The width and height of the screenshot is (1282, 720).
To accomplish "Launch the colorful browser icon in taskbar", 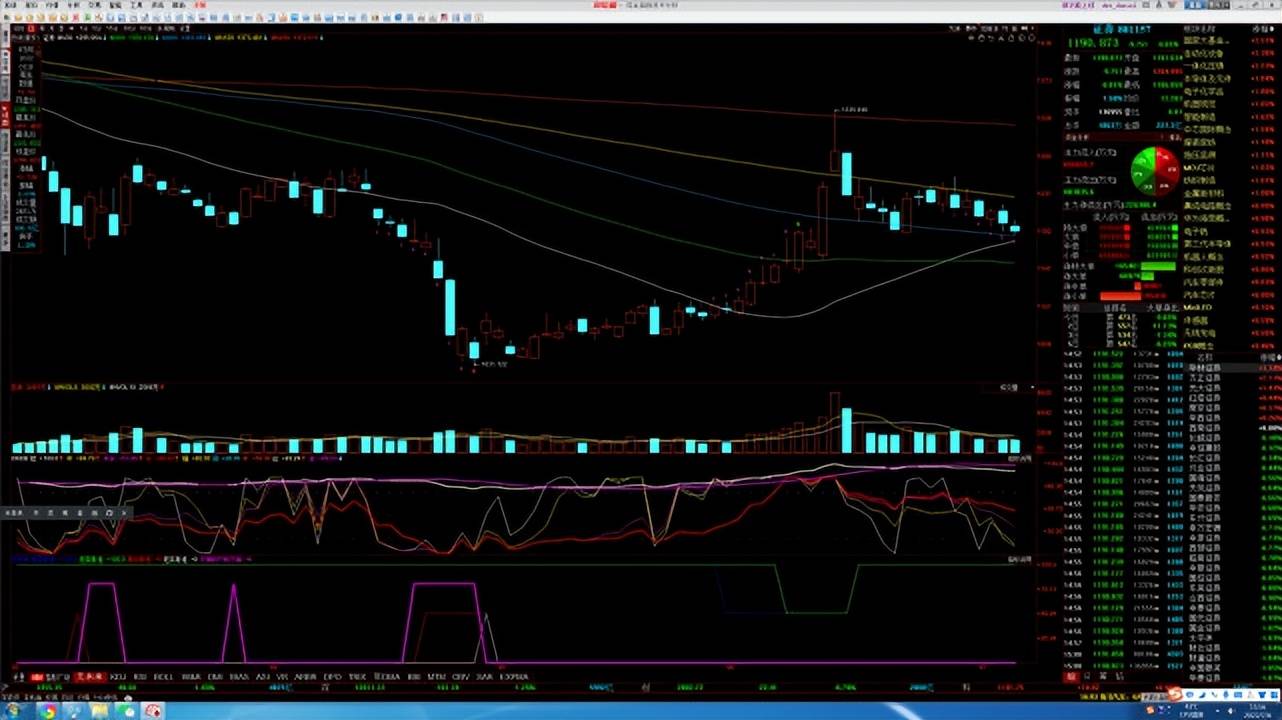I will tap(48, 711).
